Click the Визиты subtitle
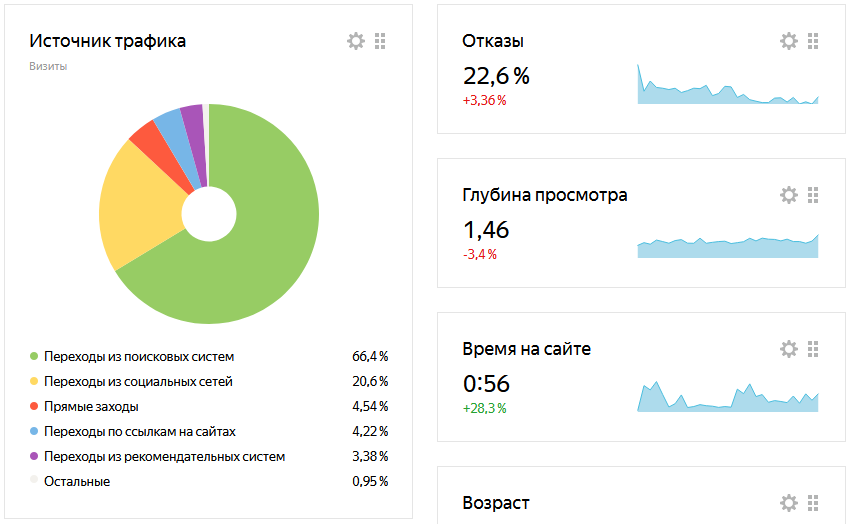The height and width of the screenshot is (524, 851). pos(48,66)
